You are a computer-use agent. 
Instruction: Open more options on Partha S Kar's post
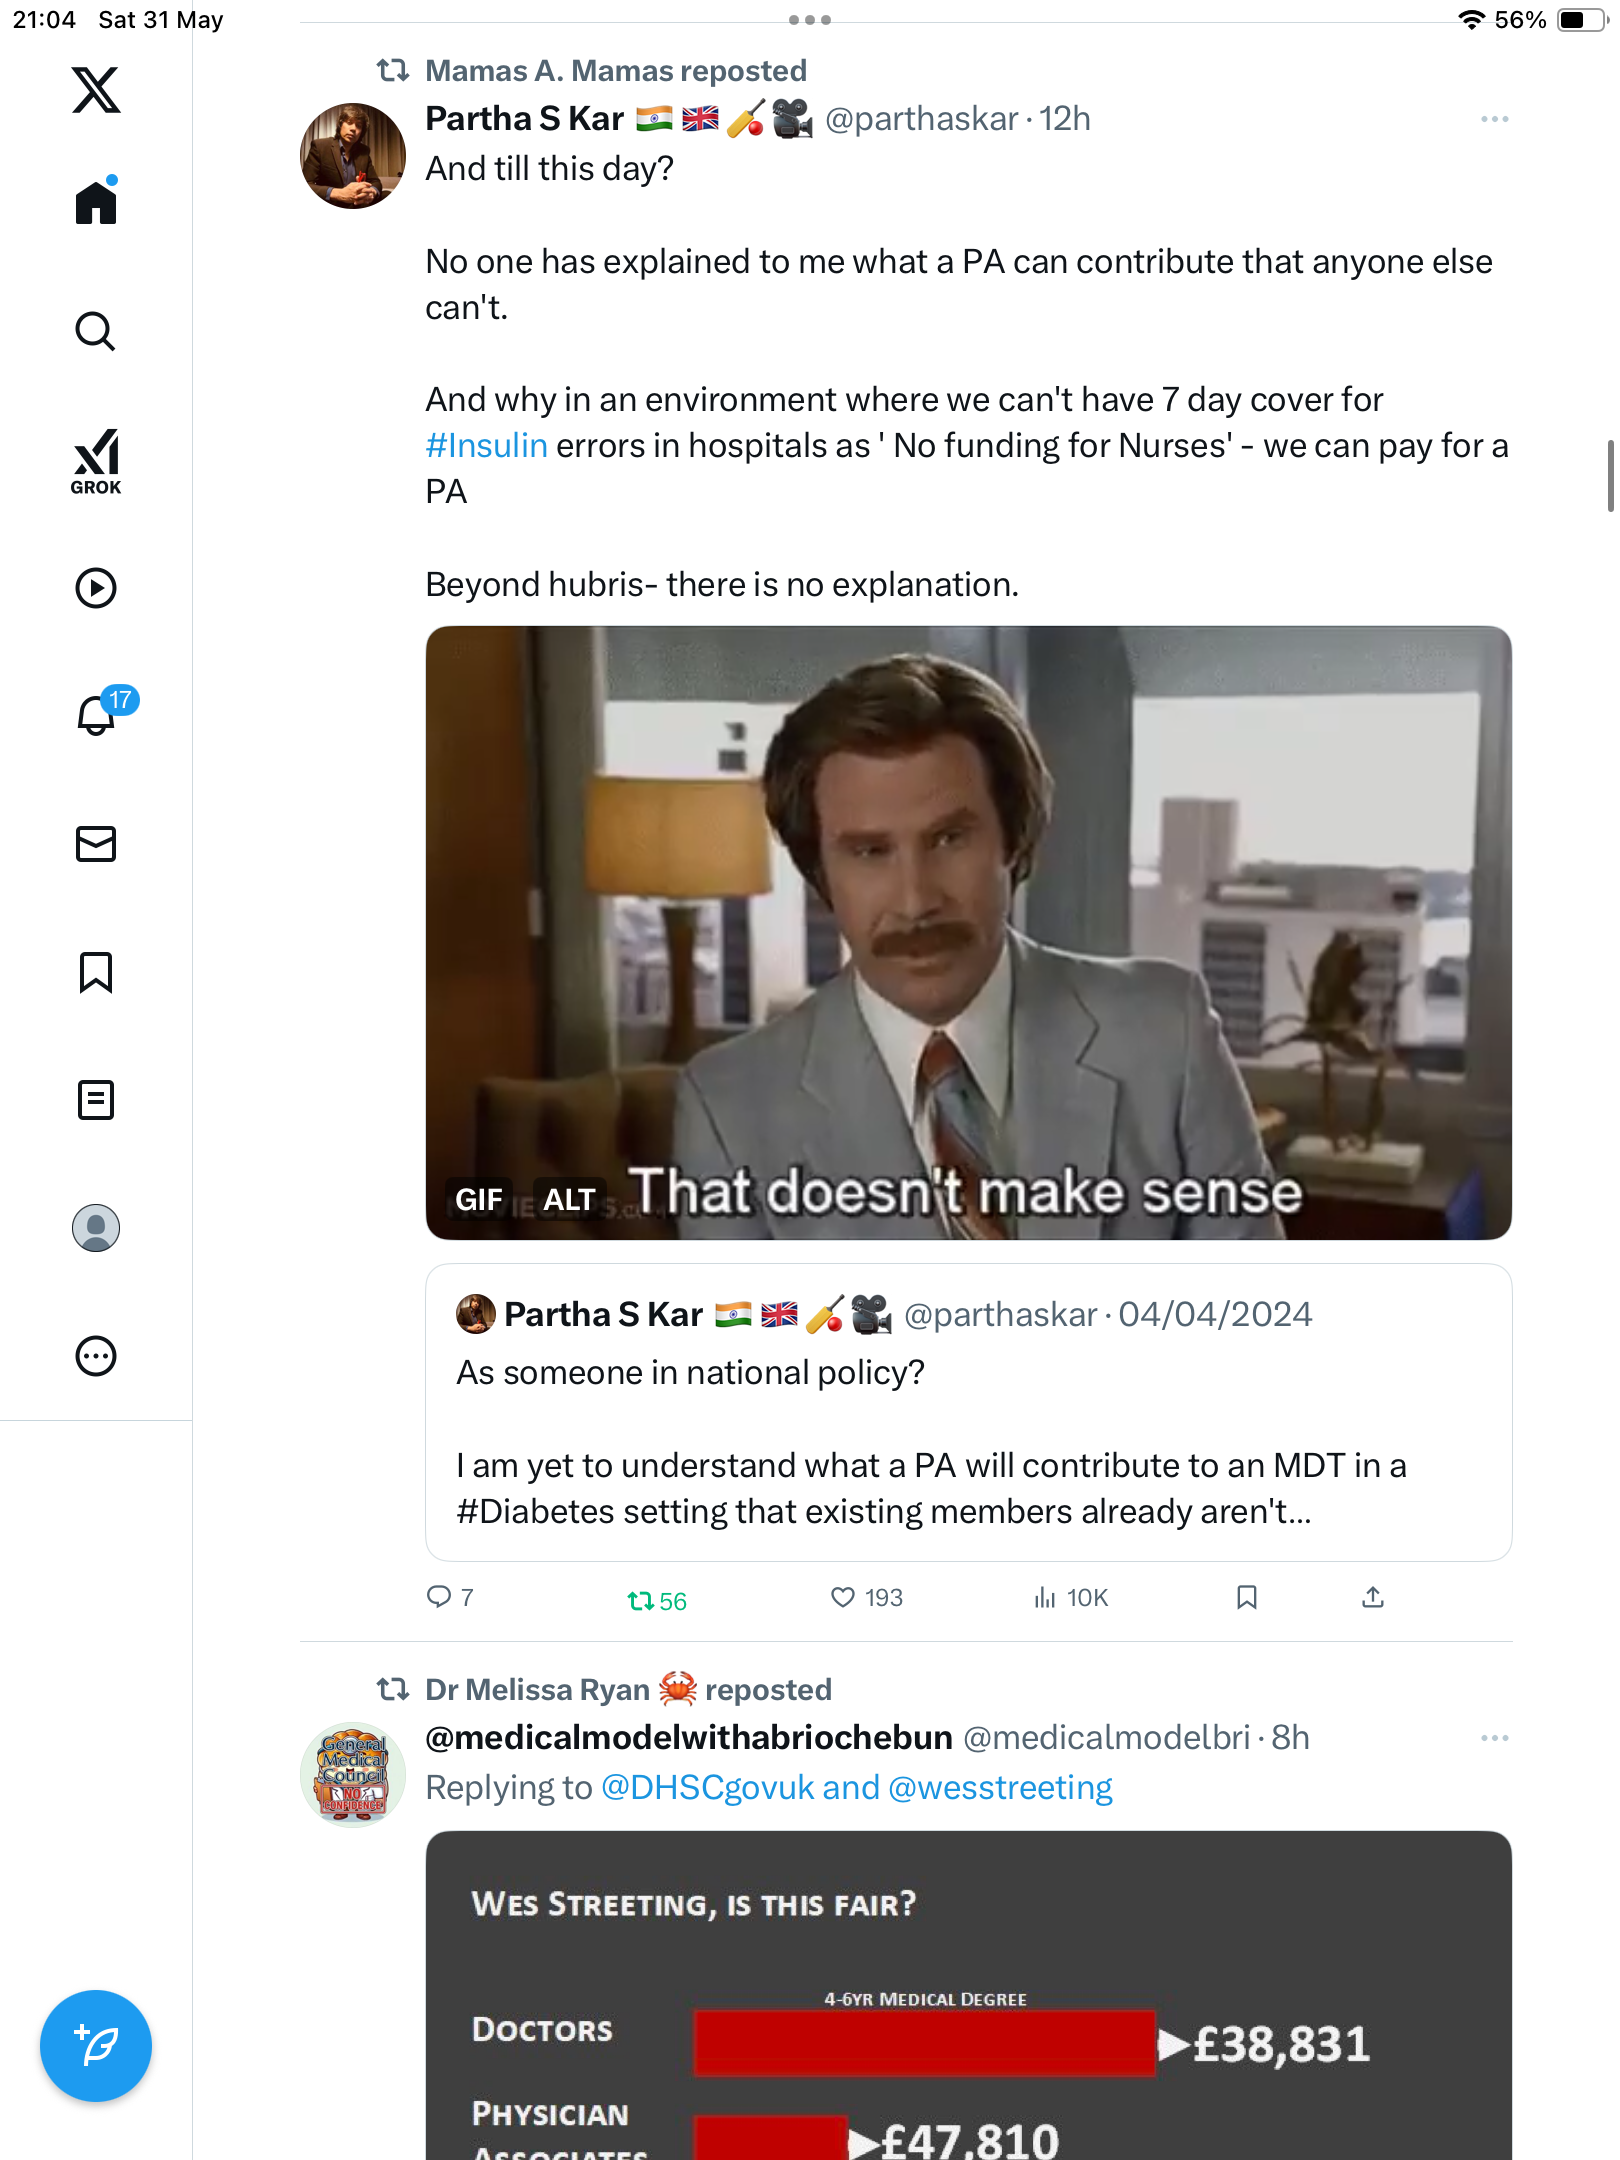pos(1494,119)
